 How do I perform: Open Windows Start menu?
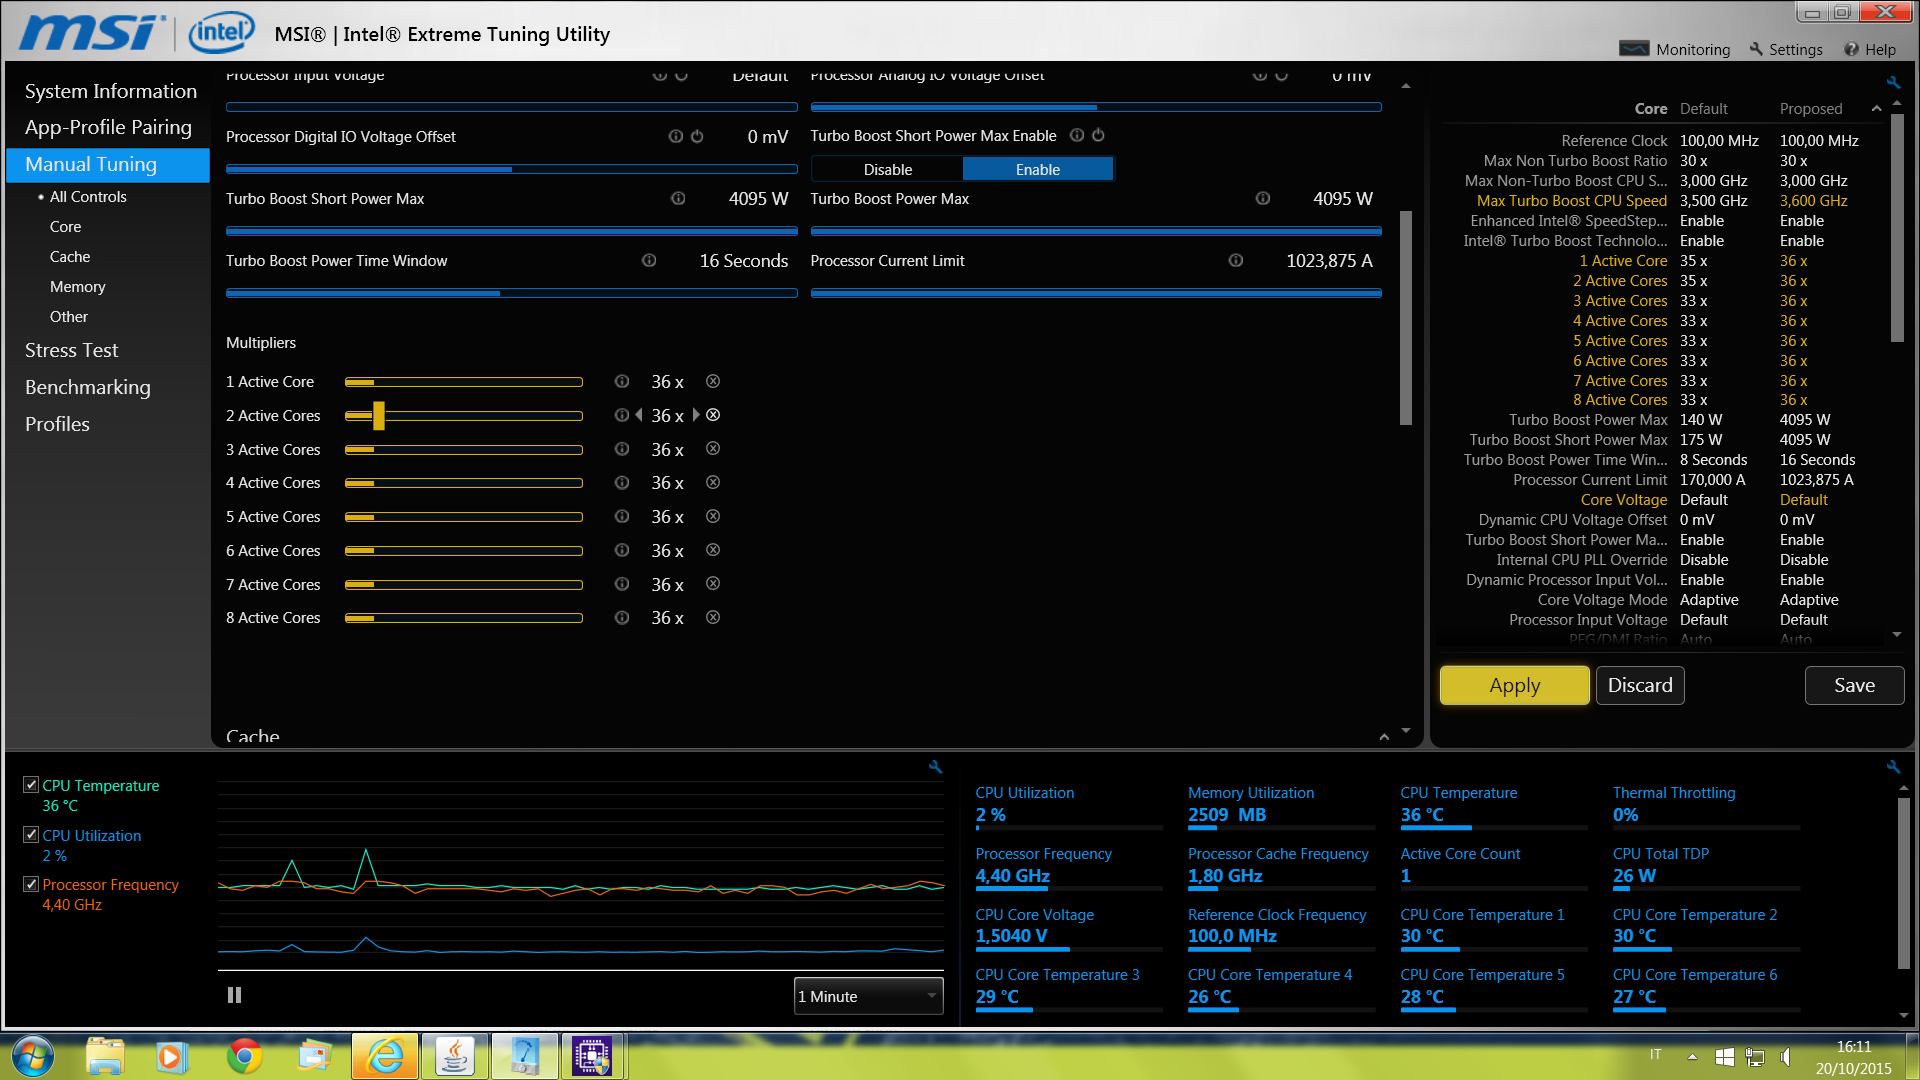tap(31, 1056)
